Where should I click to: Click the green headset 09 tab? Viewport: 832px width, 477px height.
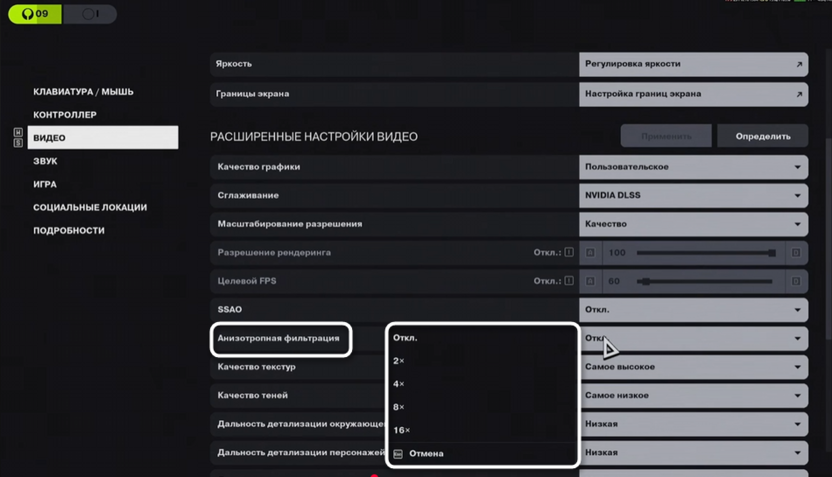35,14
